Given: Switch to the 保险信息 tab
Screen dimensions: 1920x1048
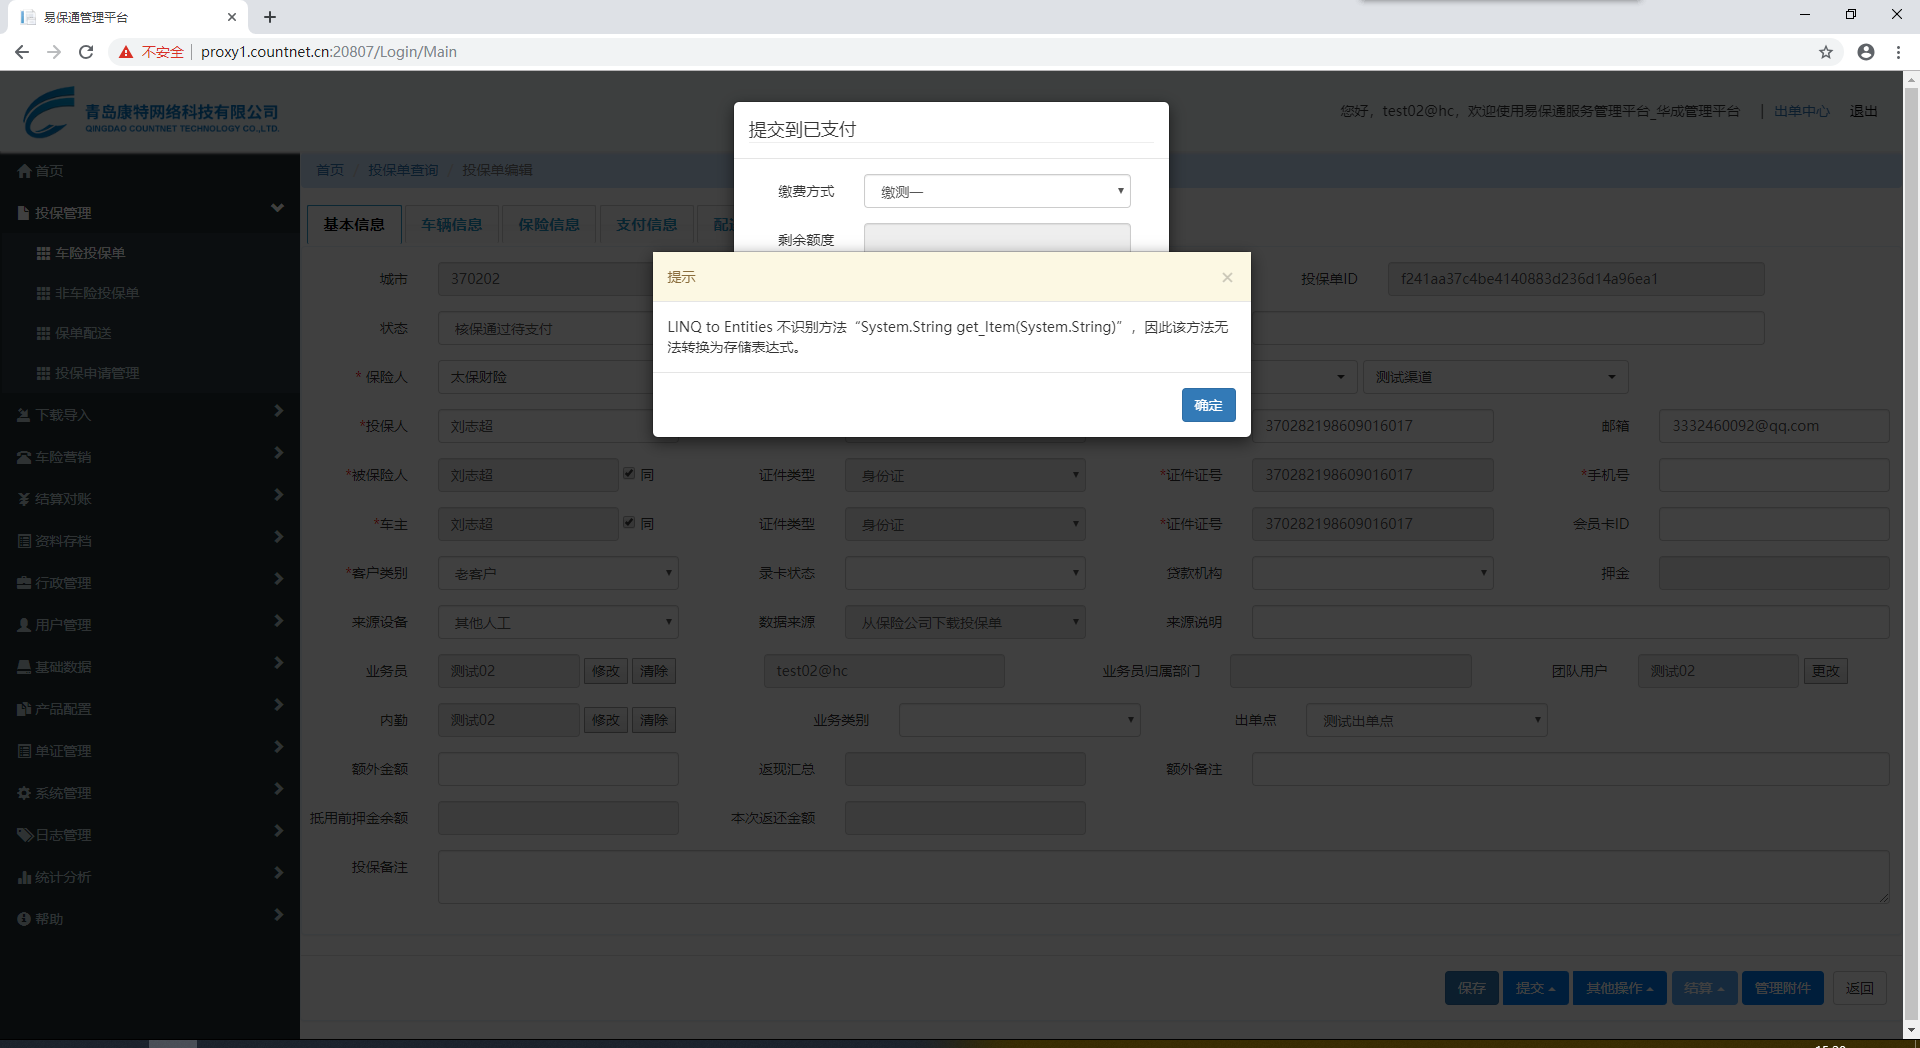Looking at the screenshot, I should (x=549, y=225).
